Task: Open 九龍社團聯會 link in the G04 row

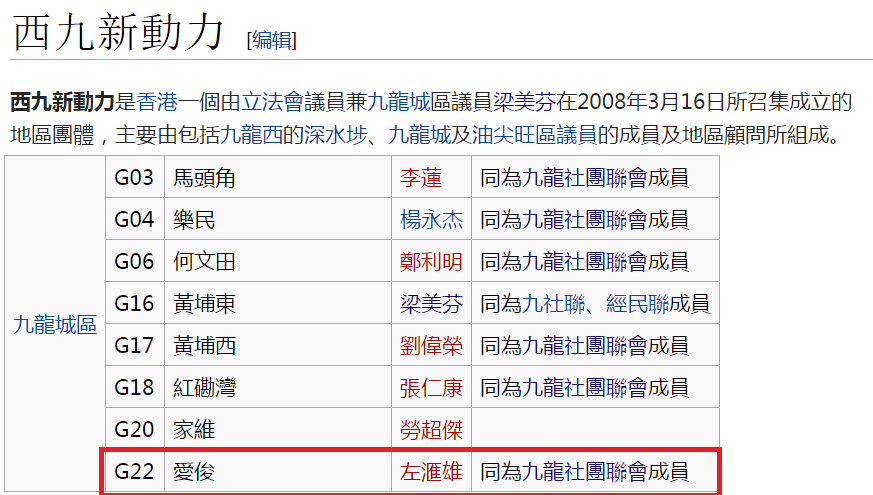Action: [x=585, y=219]
